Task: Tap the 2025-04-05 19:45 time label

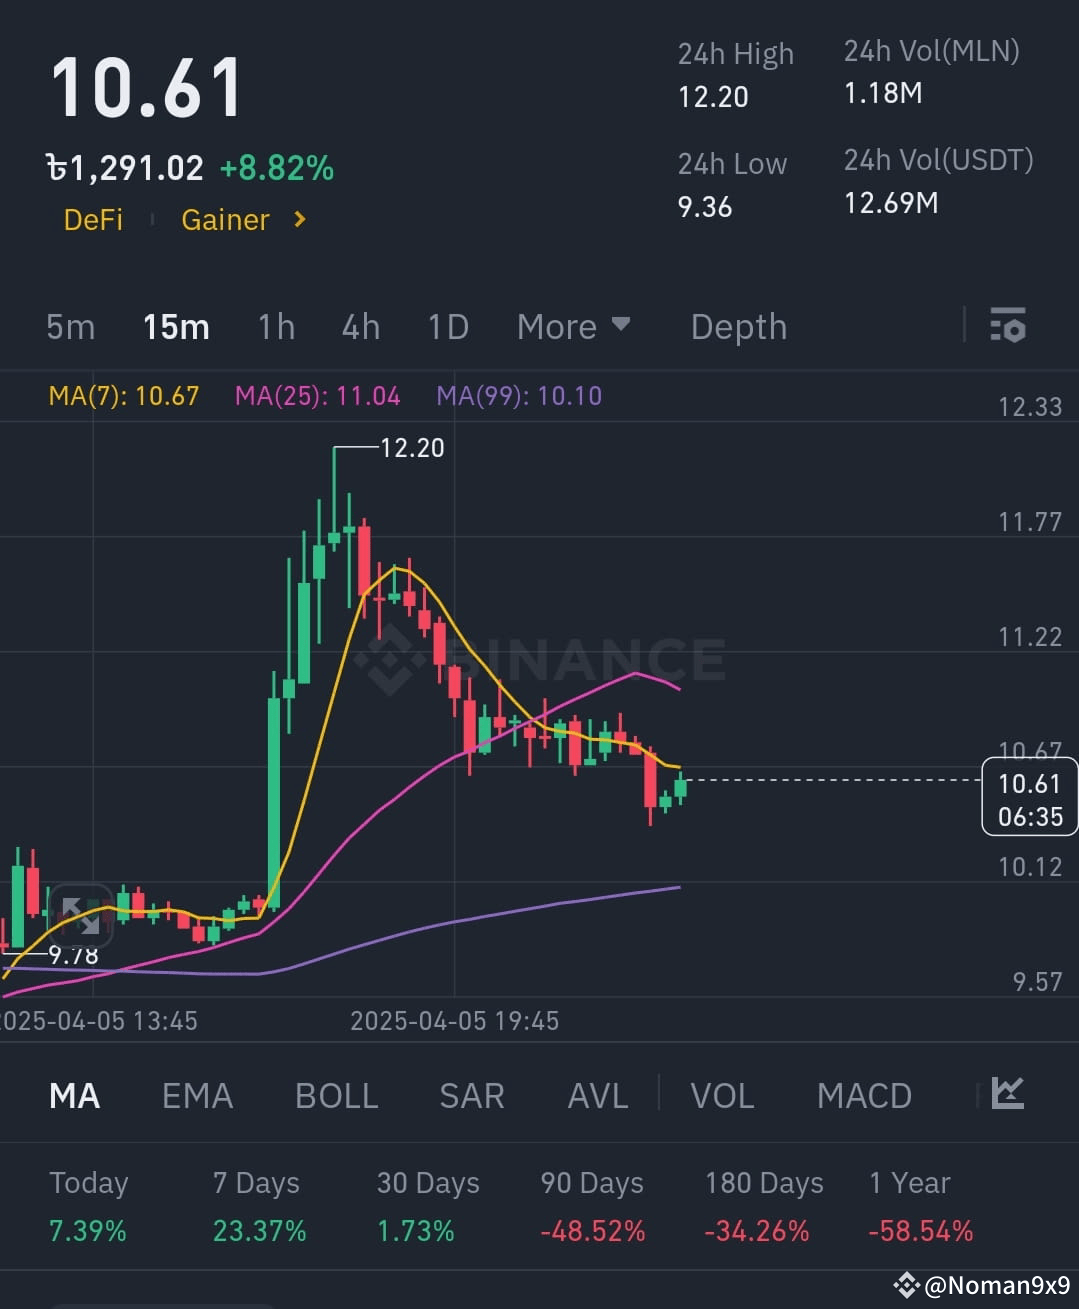Action: coord(454,1021)
